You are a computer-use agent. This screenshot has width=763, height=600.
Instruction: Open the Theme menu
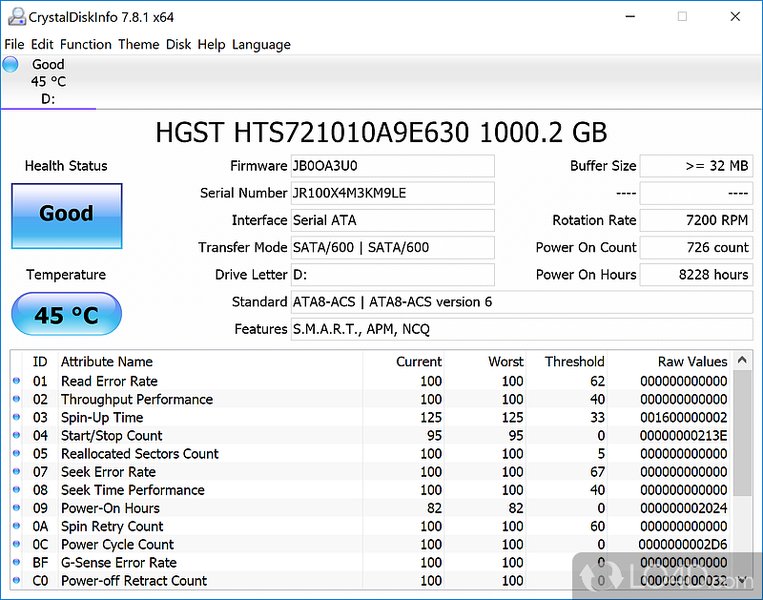point(139,44)
